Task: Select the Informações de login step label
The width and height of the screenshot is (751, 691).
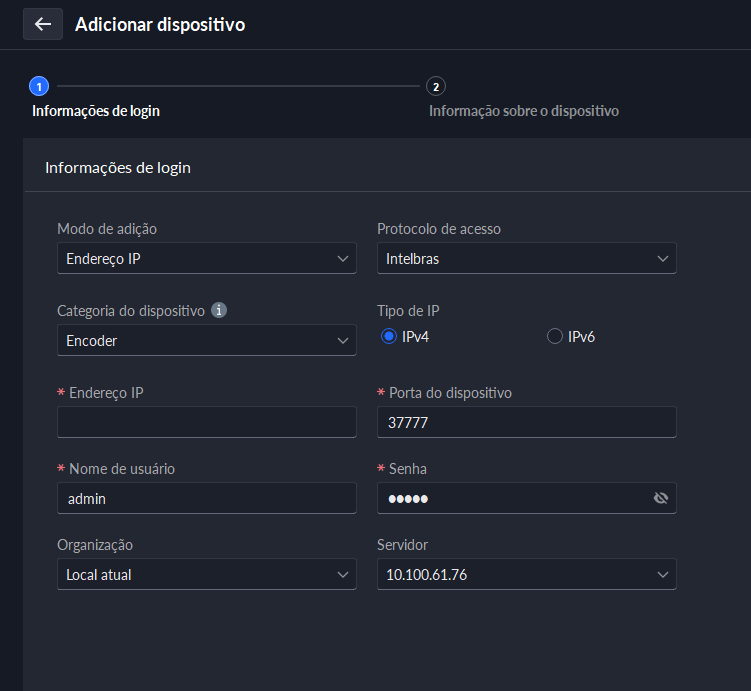Action: [96, 111]
